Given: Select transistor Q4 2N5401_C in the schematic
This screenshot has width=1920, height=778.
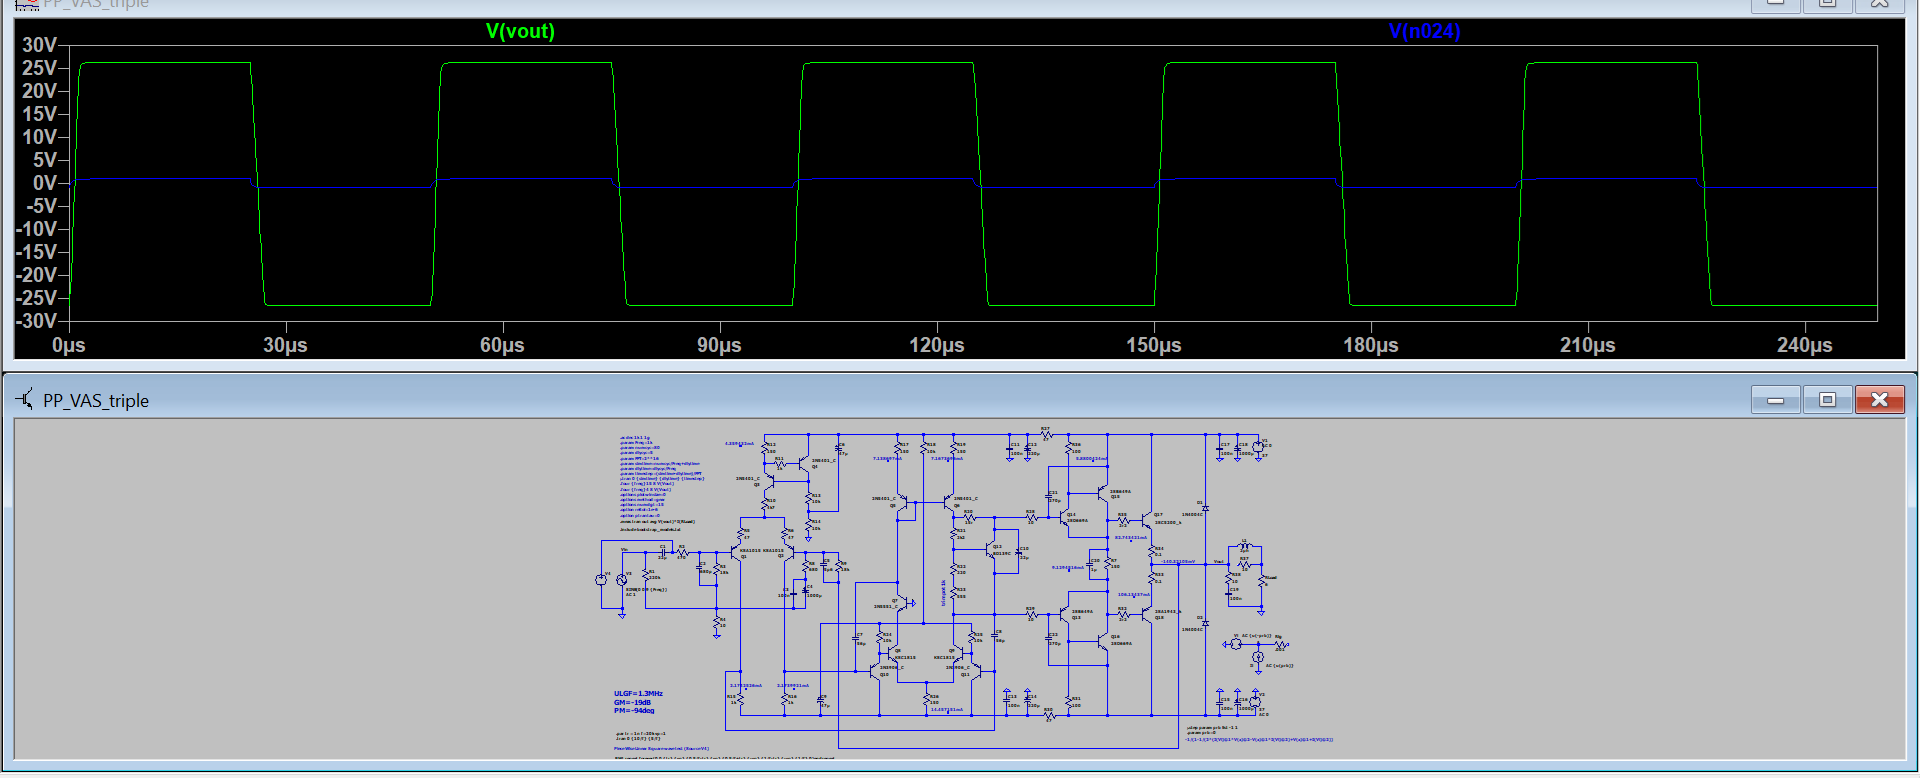Looking at the screenshot, I should click(803, 464).
